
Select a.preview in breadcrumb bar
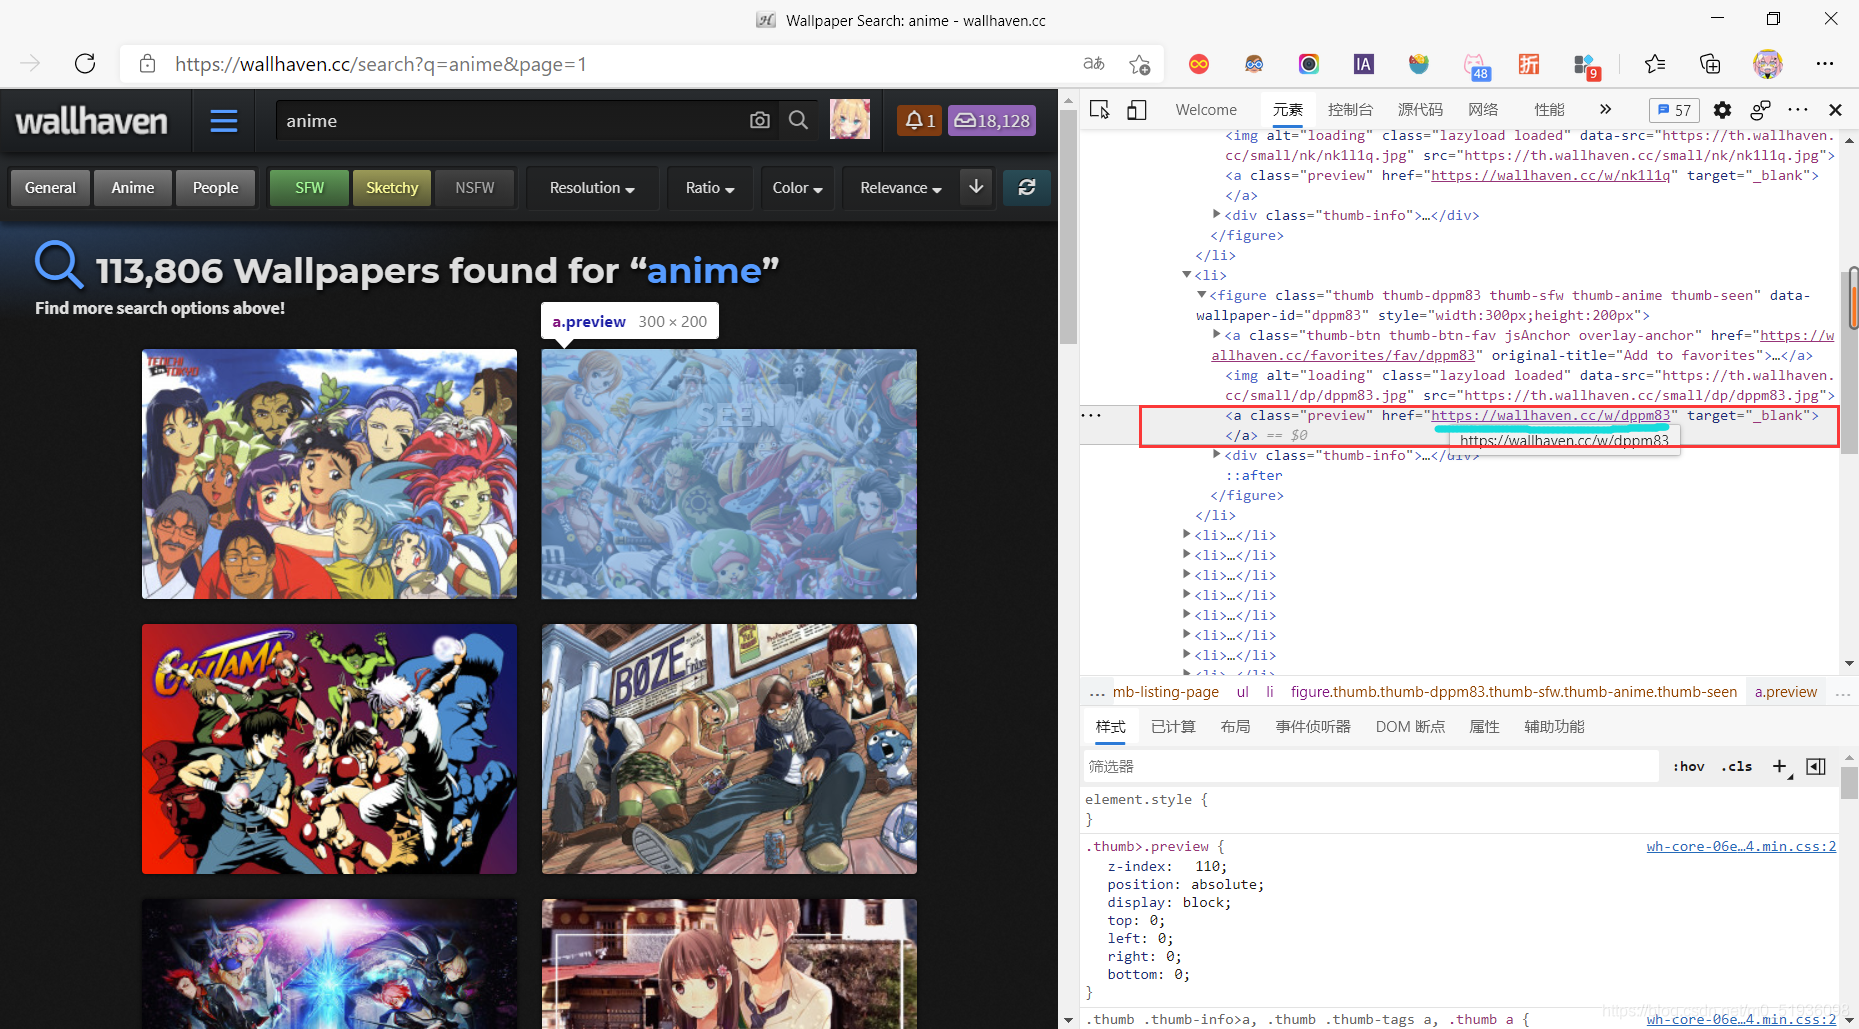click(x=1786, y=692)
